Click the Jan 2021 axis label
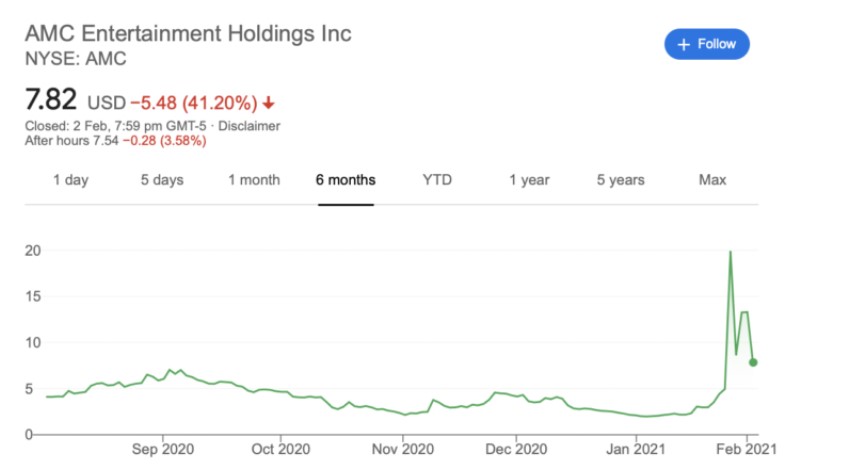 pyautogui.click(x=636, y=450)
